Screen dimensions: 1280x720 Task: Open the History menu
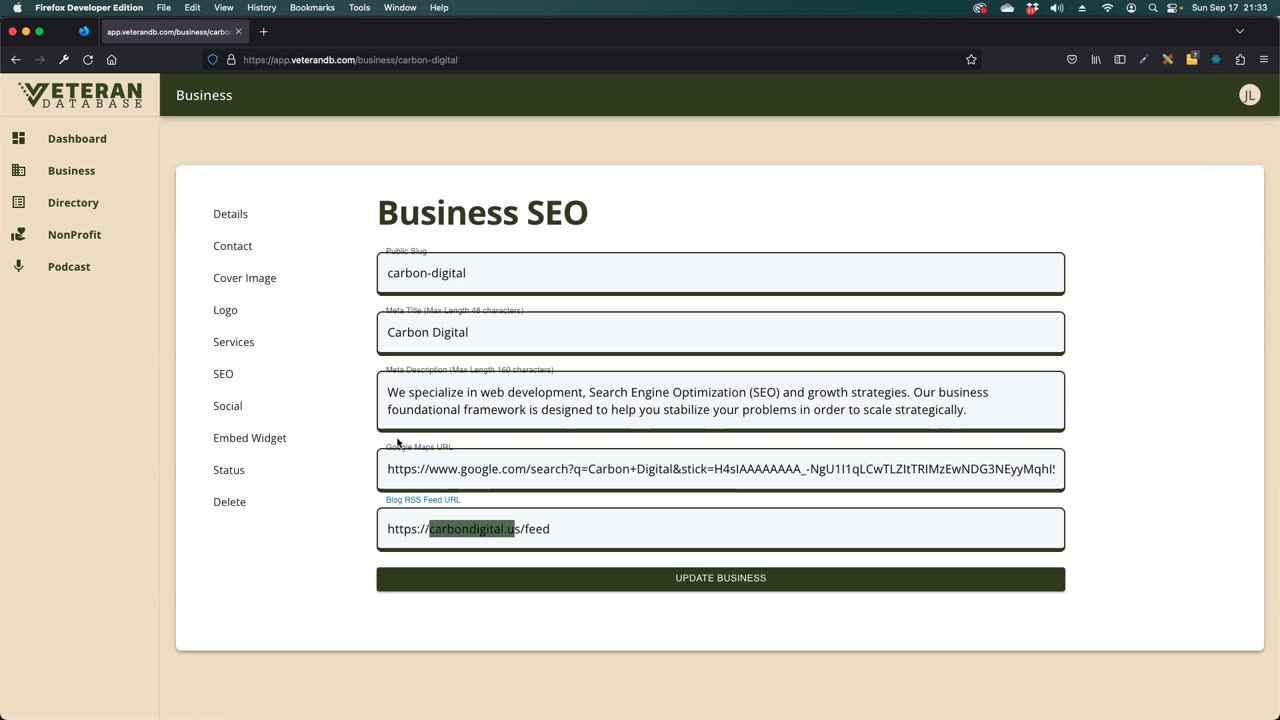pyautogui.click(x=262, y=8)
